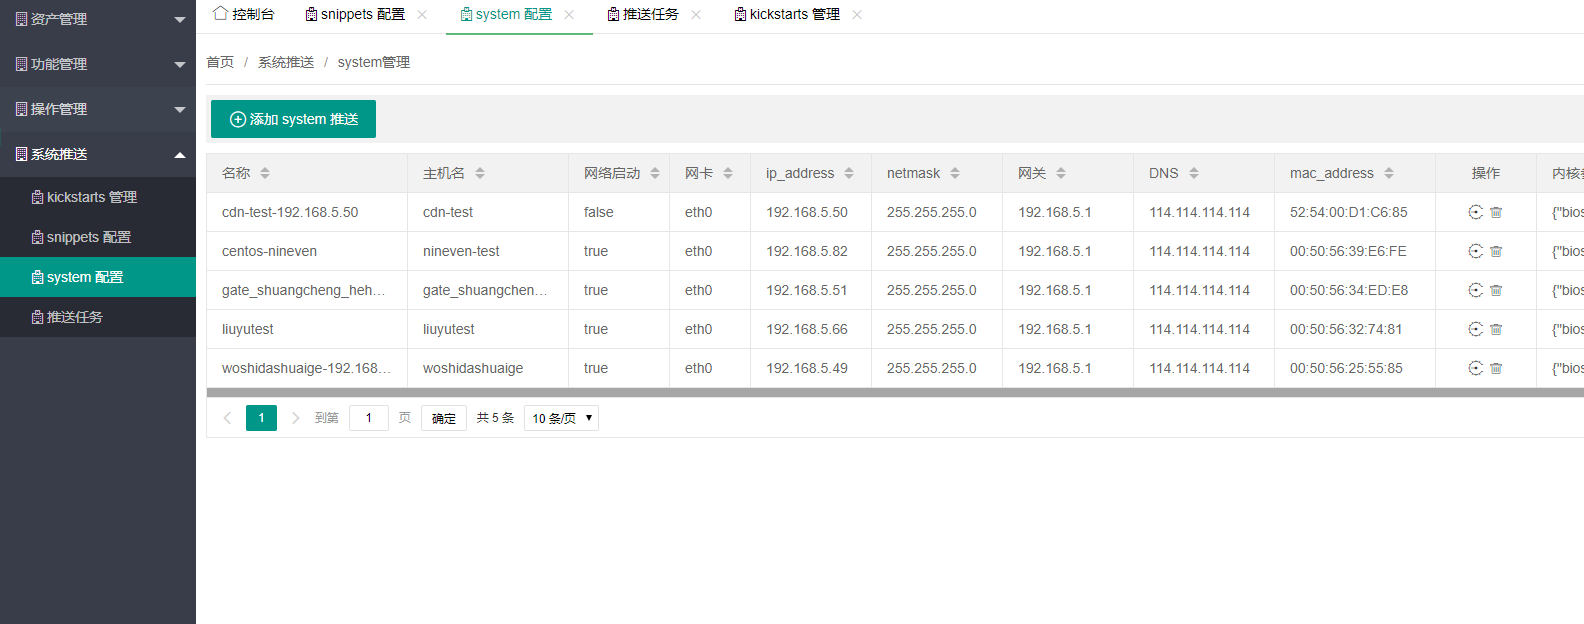Click the system管理 breadcrumb text
The image size is (1584, 624).
(374, 62)
